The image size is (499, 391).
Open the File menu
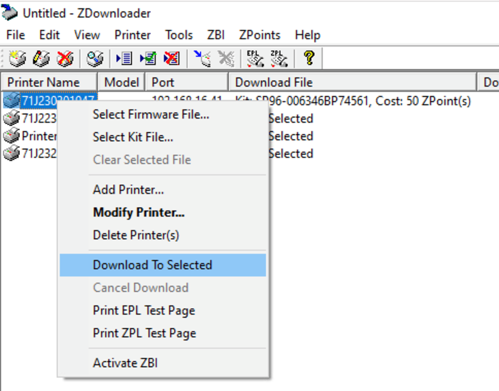pyautogui.click(x=15, y=35)
